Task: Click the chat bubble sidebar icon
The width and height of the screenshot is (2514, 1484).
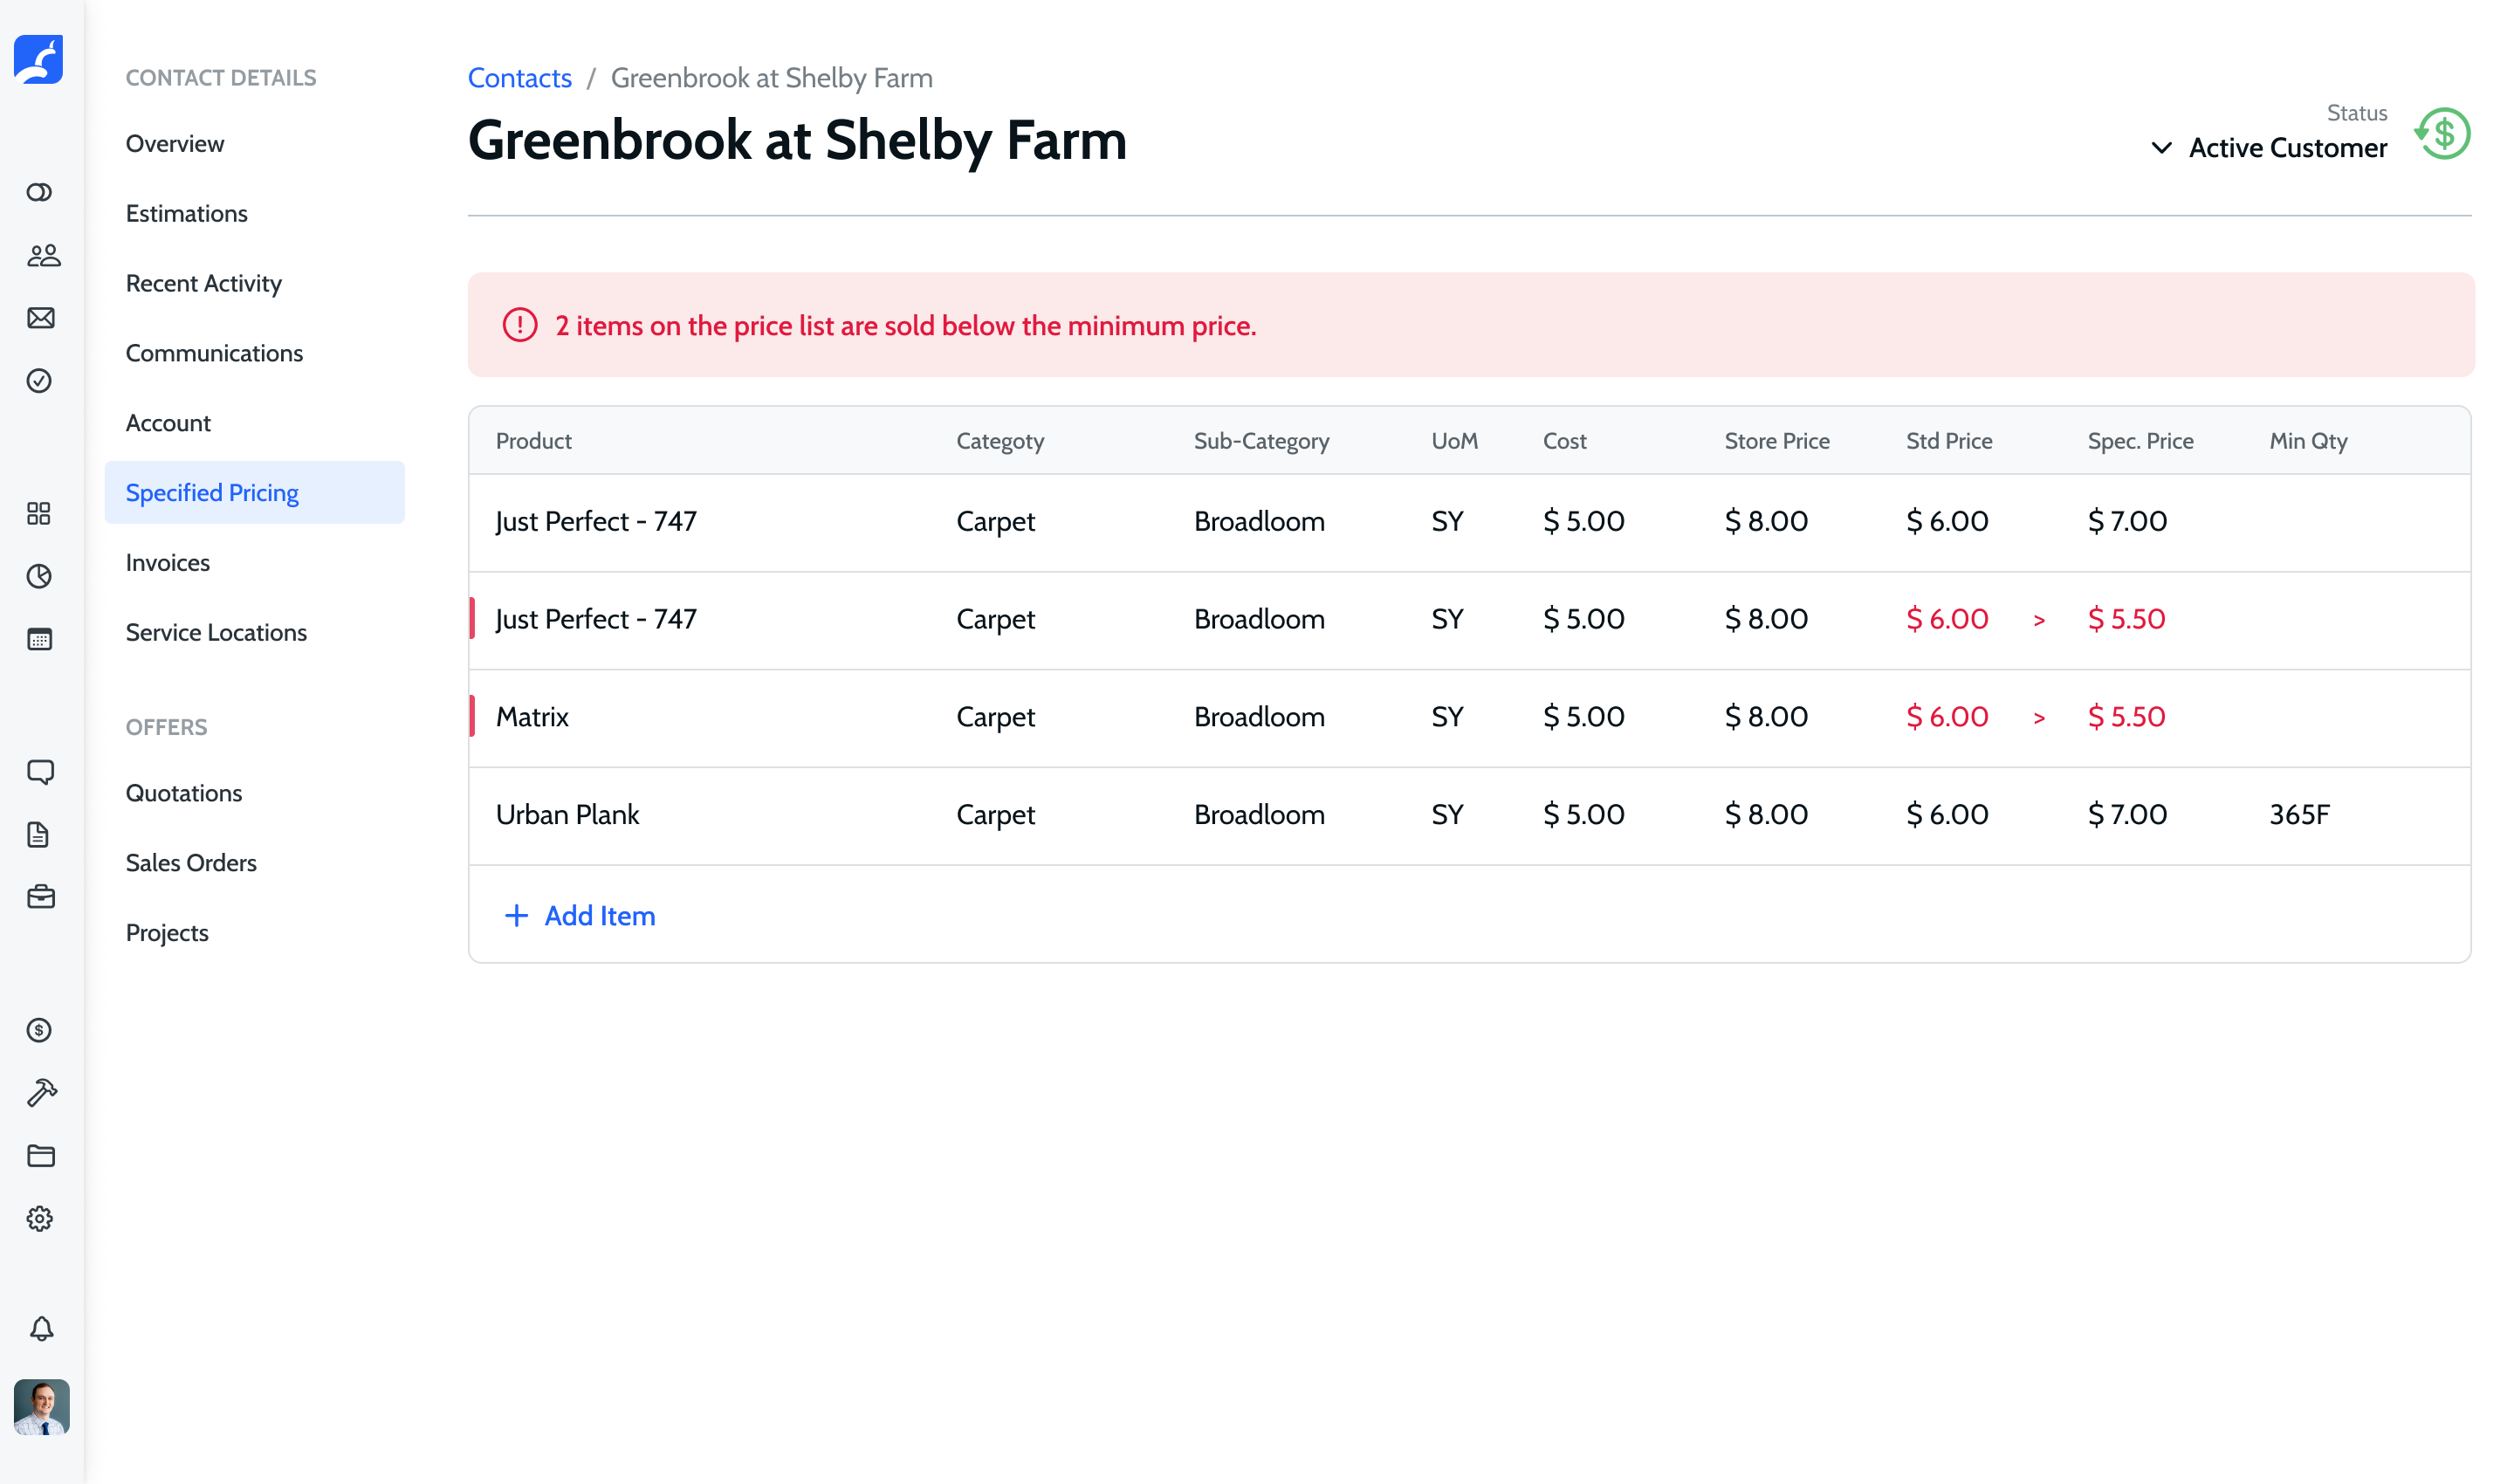Action: pyautogui.click(x=41, y=772)
